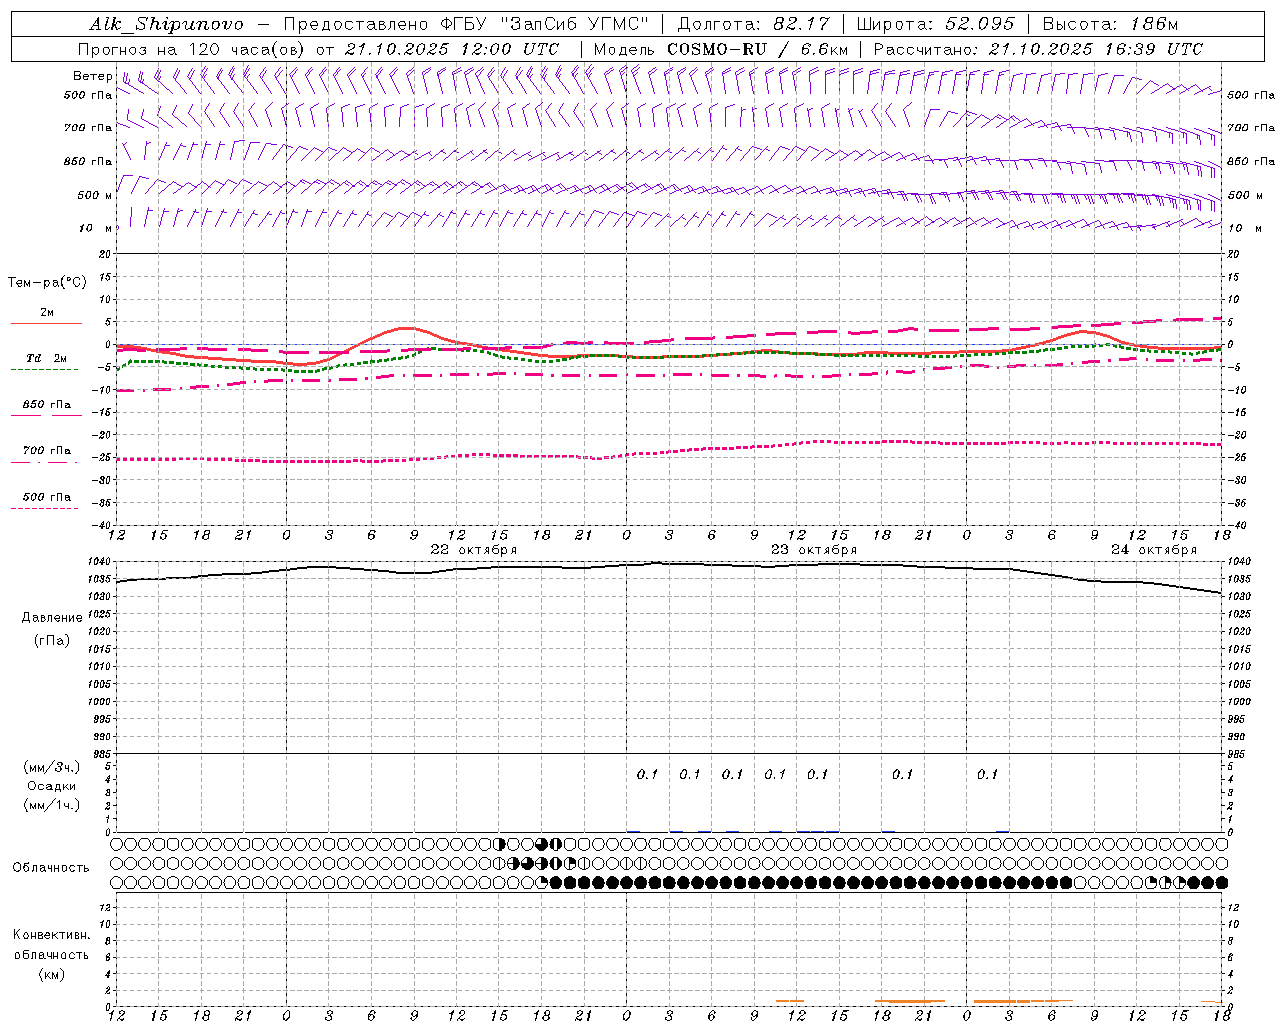Viewport: 1280px width, 1024px height.
Task: Click the 10 м wind level label on the left axis
Action: 96,229
